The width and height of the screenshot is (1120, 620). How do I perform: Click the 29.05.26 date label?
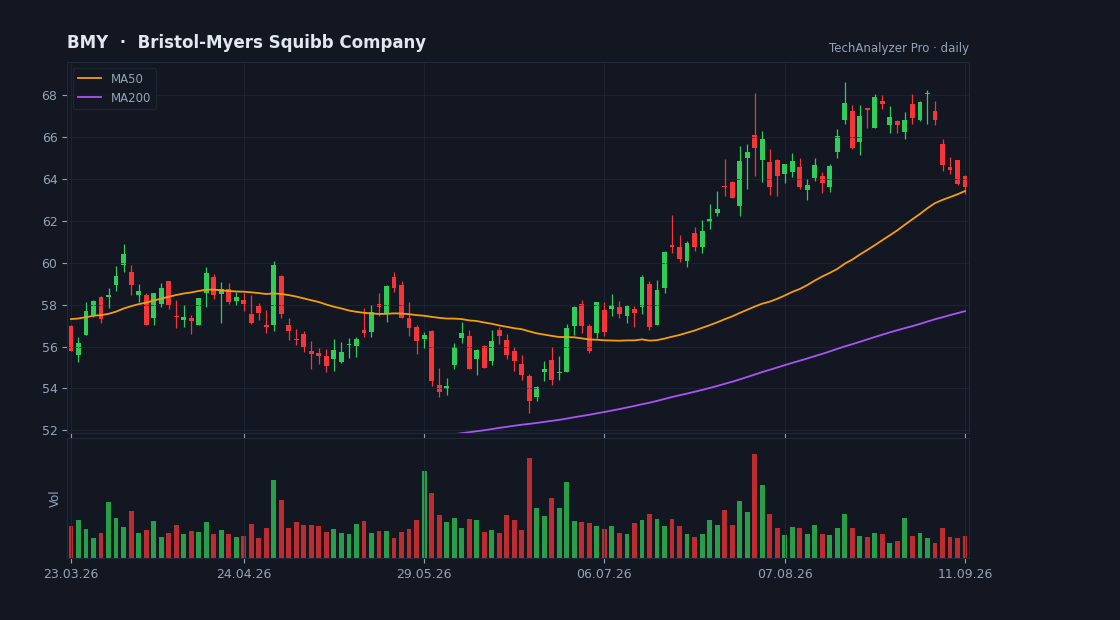click(424, 574)
